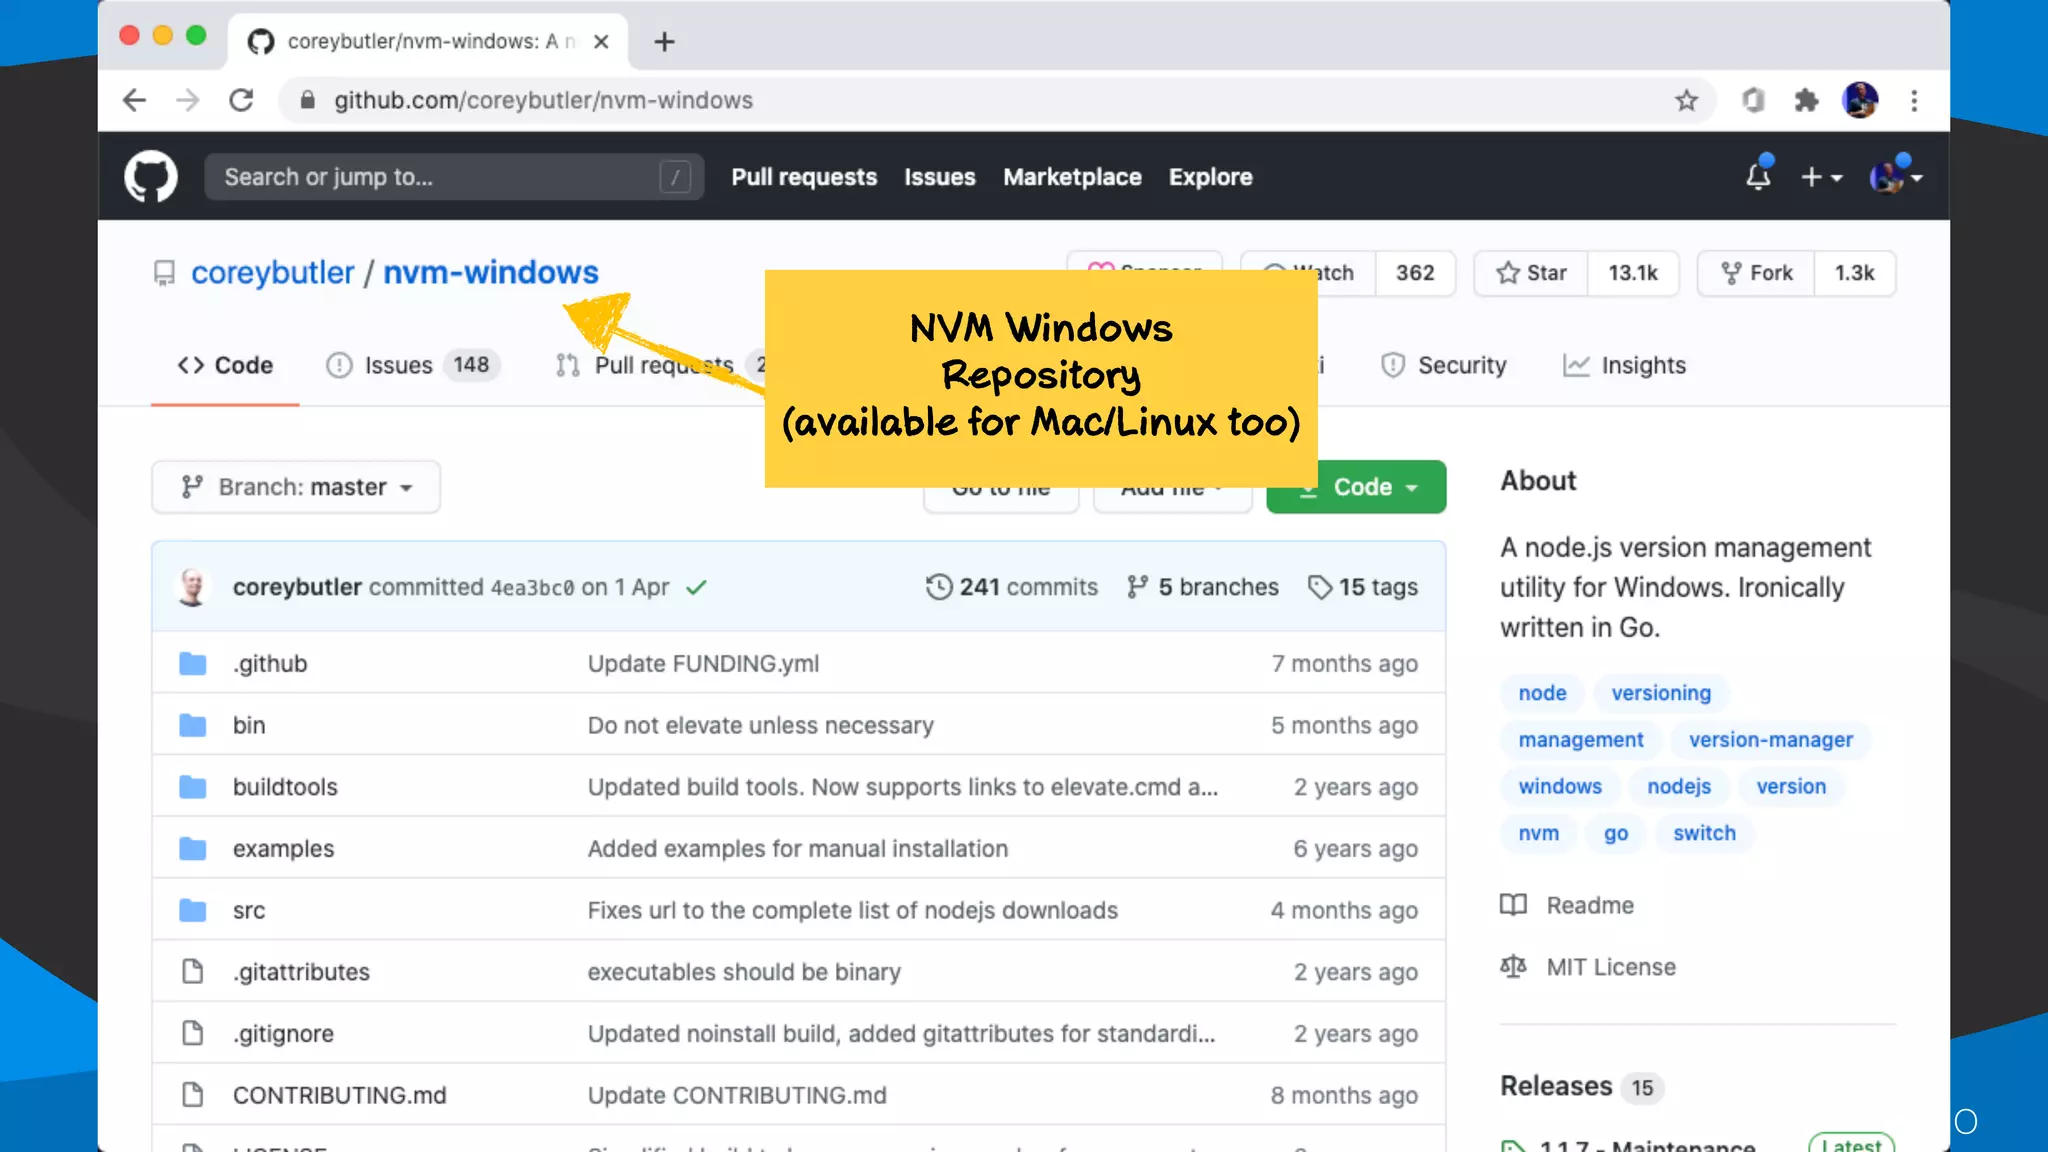
Task: Click the GitHub Octocat logo
Action: click(x=150, y=177)
